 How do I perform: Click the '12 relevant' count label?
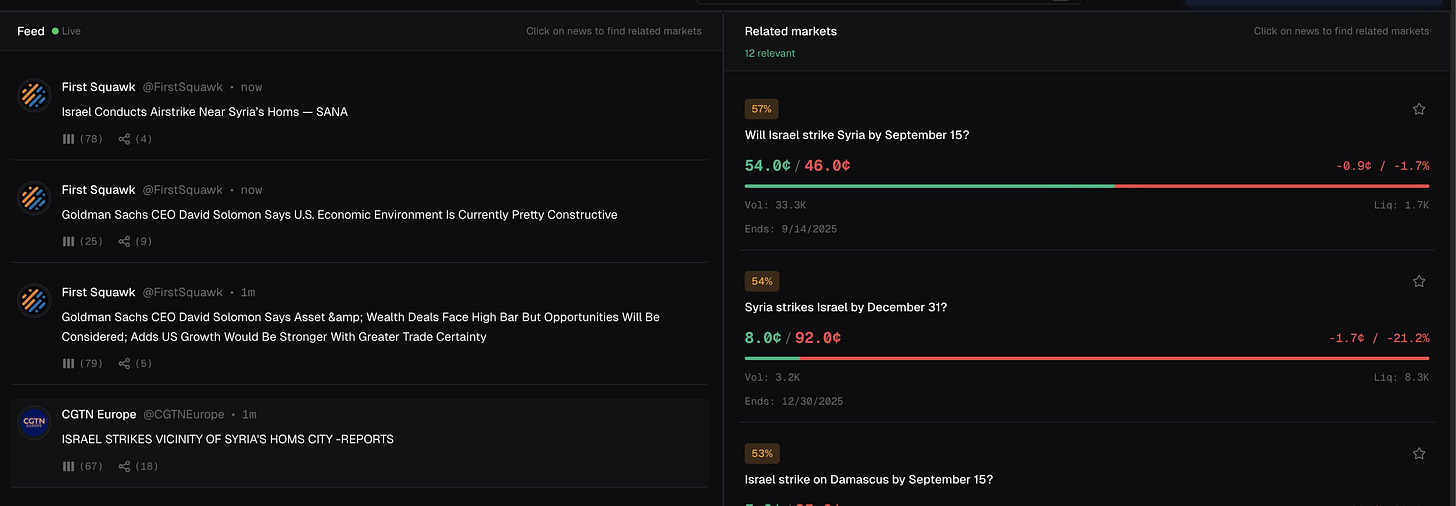tap(770, 53)
